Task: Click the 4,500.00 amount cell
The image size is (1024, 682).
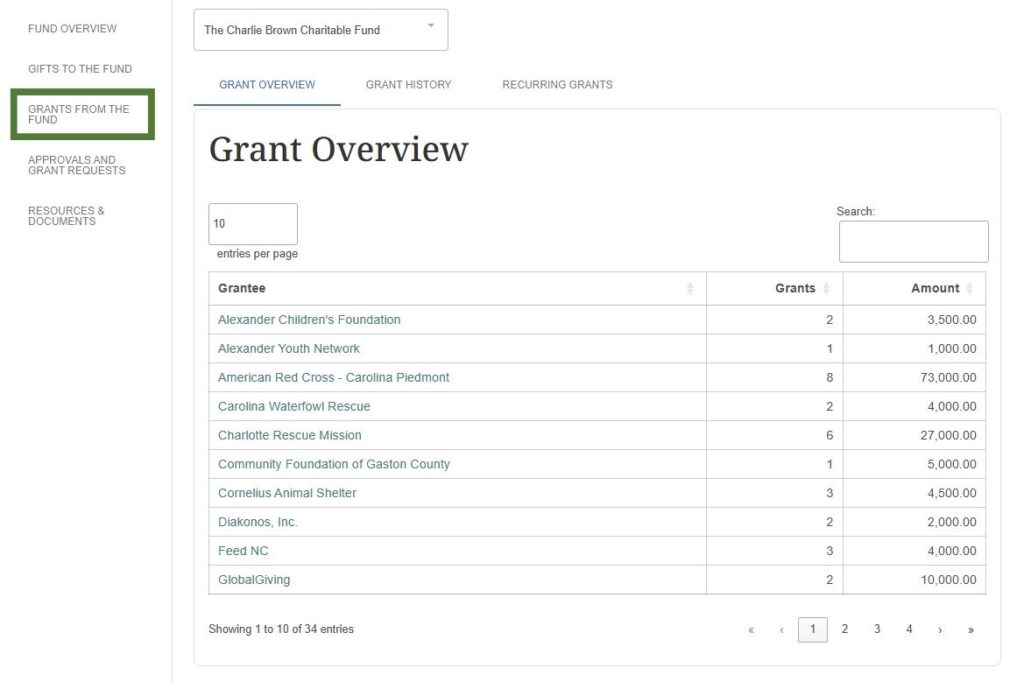Action: tap(914, 493)
